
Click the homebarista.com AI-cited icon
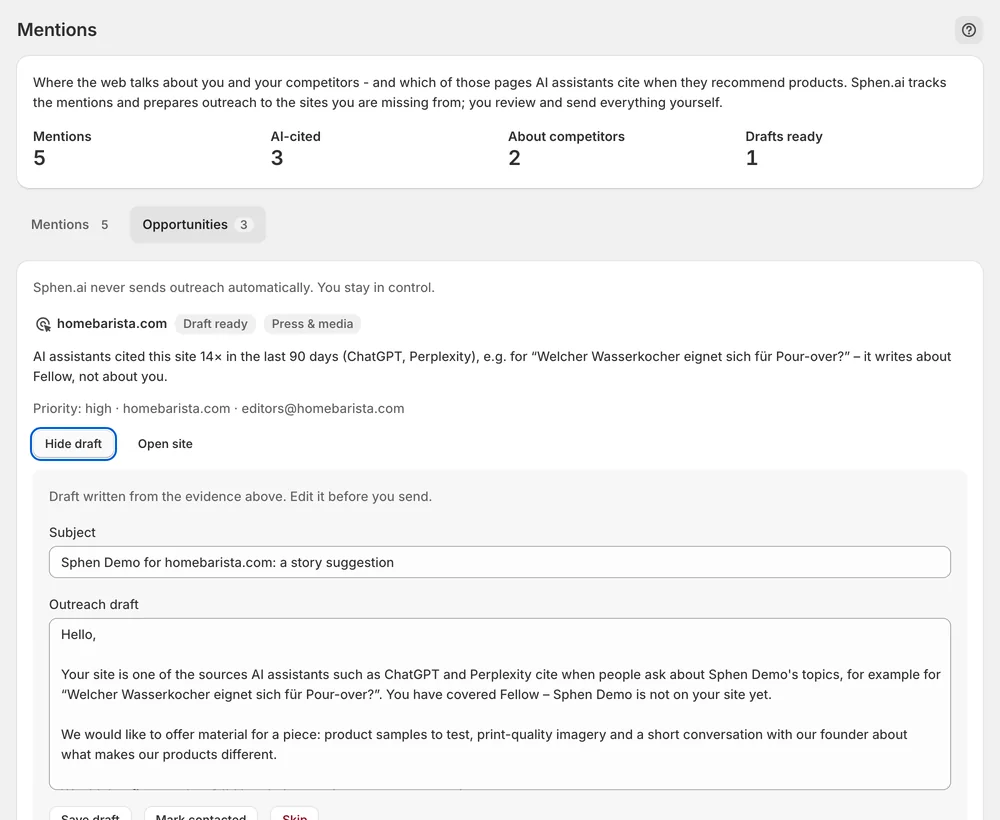point(43,324)
